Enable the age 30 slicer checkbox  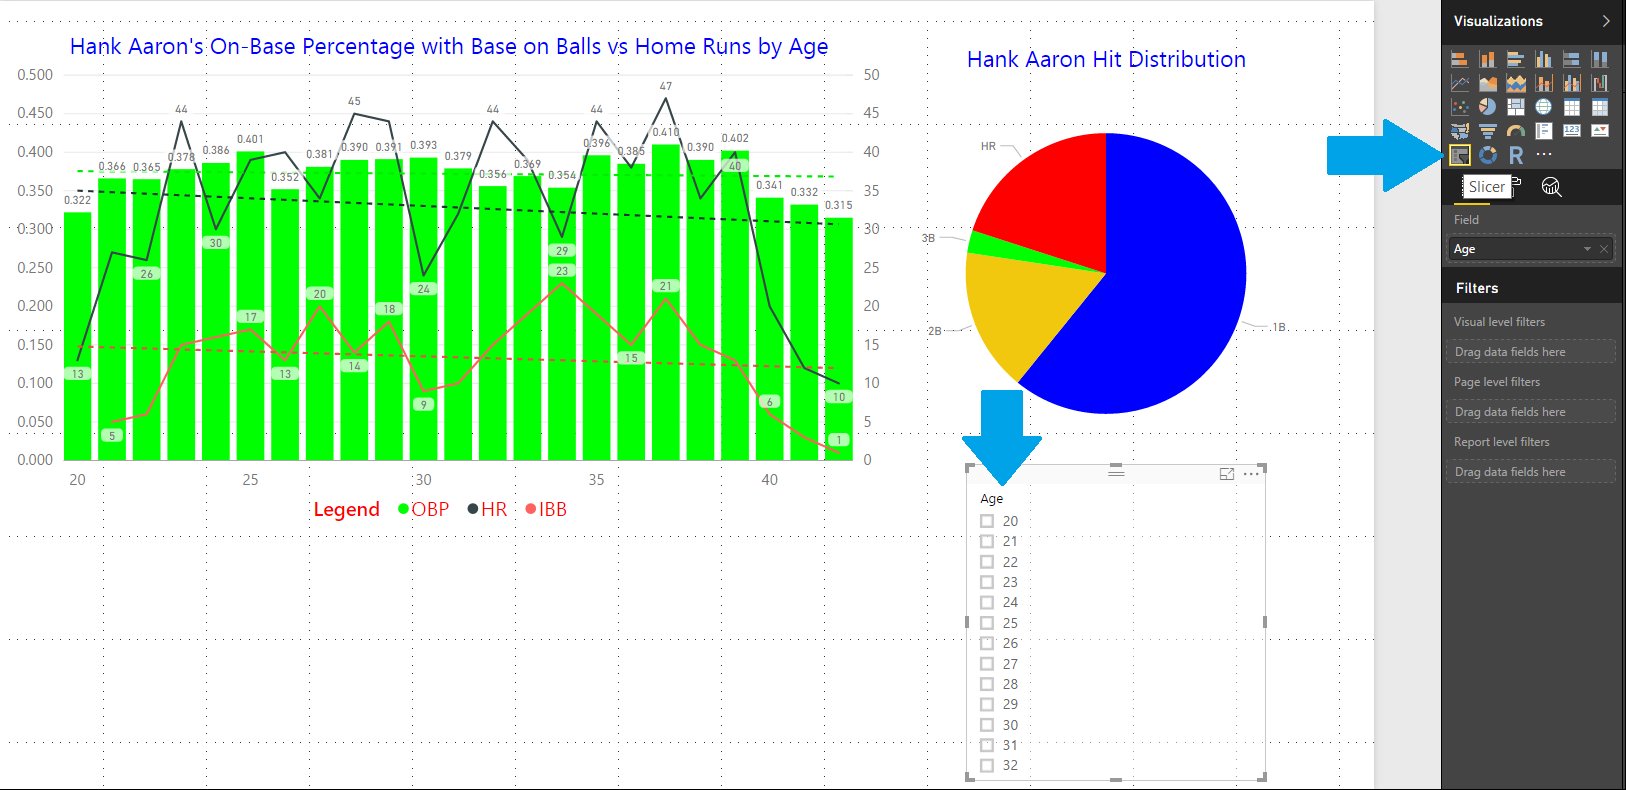987,725
